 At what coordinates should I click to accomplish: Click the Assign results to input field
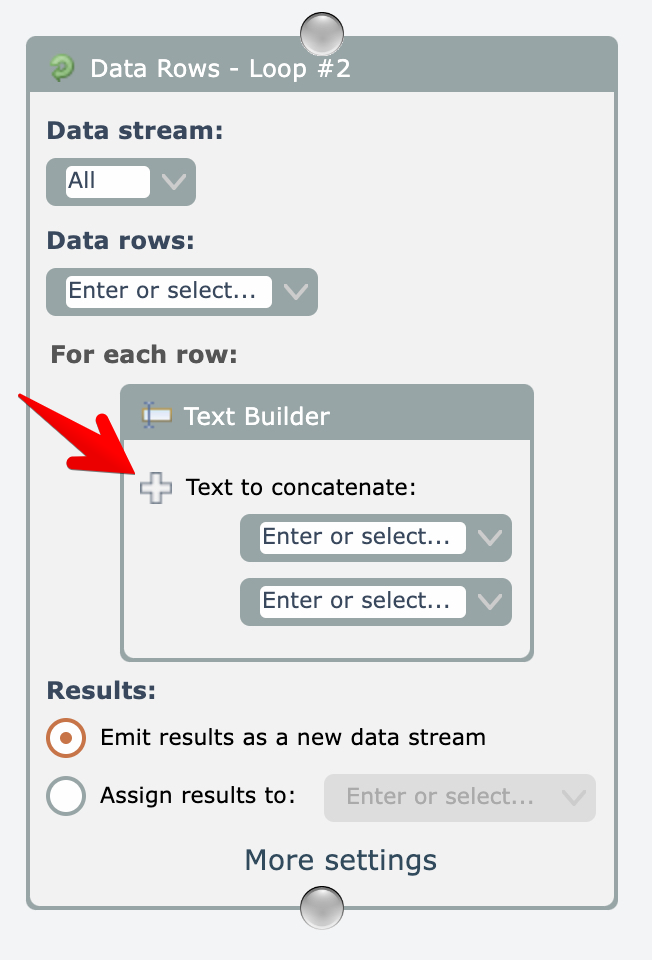tap(440, 797)
